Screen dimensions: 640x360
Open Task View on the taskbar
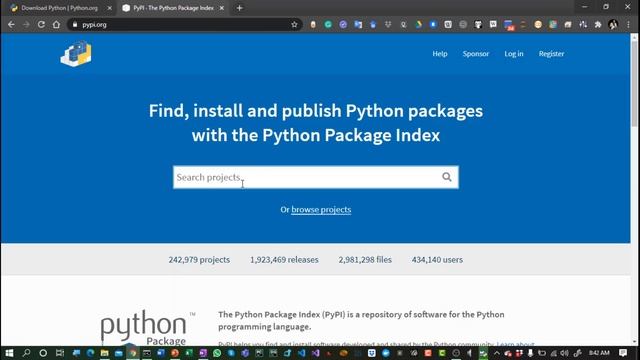click(x=60, y=353)
